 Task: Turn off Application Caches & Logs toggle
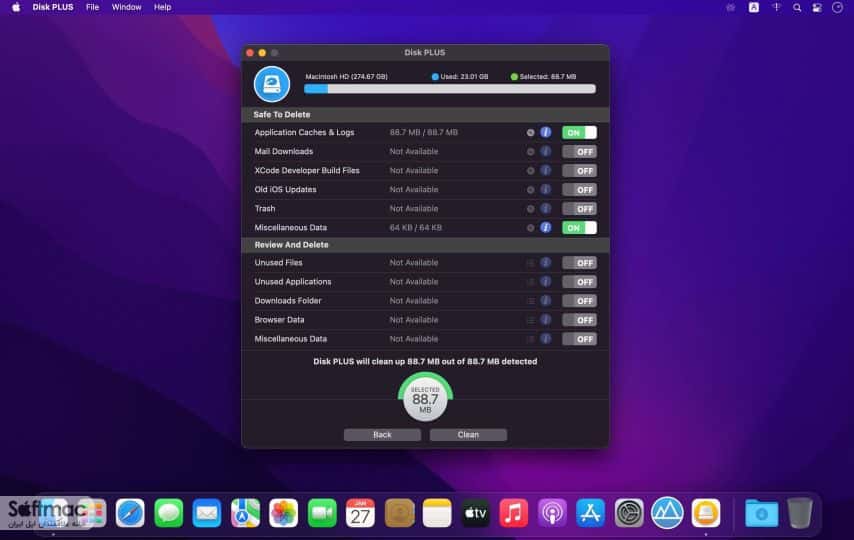(x=580, y=132)
